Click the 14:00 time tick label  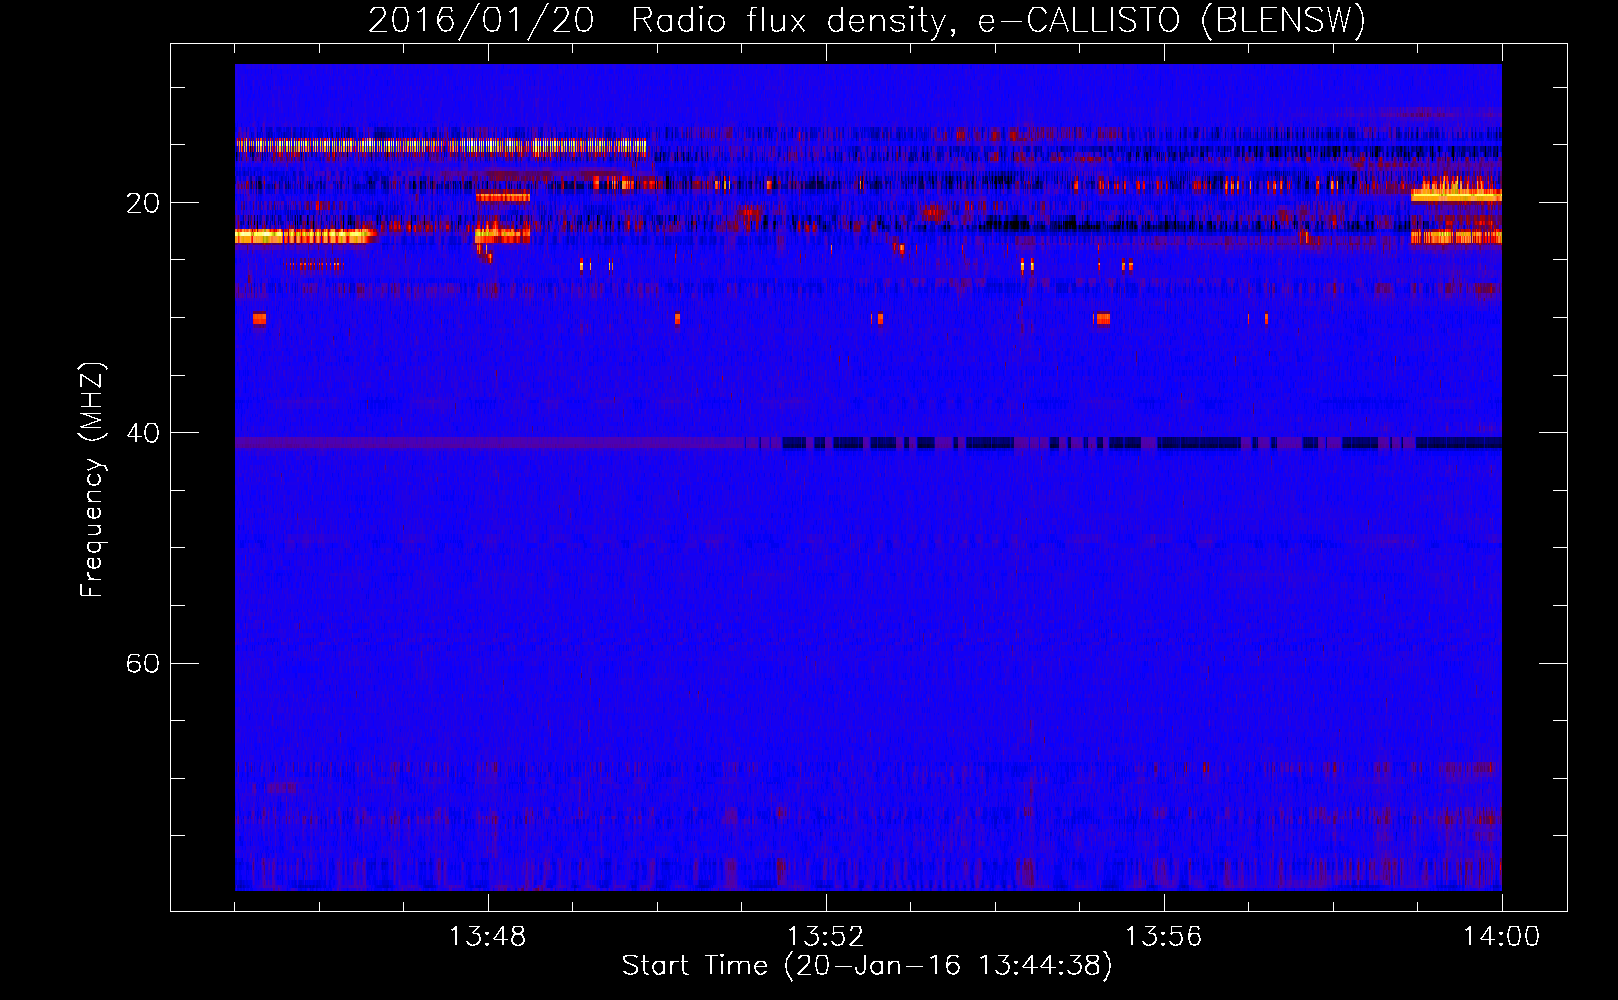coord(1501,937)
